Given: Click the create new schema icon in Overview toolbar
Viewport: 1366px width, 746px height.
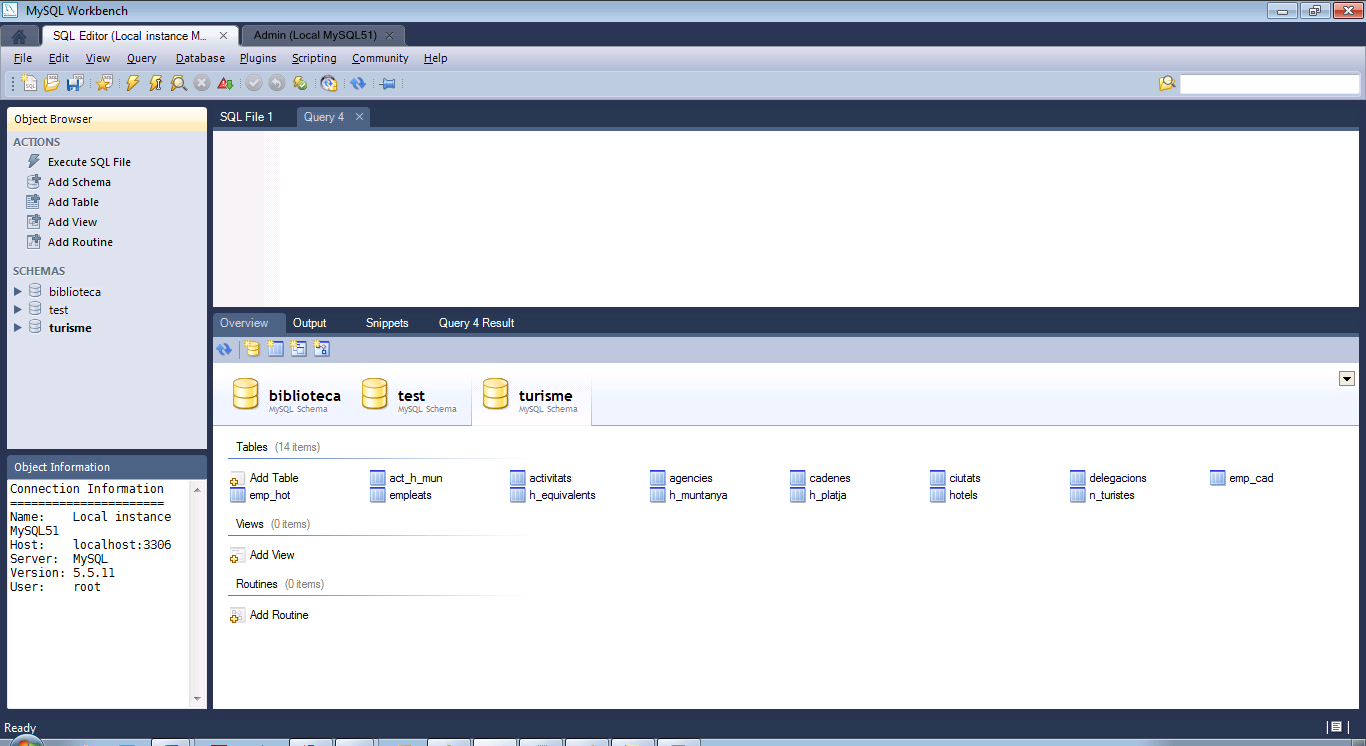Looking at the screenshot, I should point(252,349).
